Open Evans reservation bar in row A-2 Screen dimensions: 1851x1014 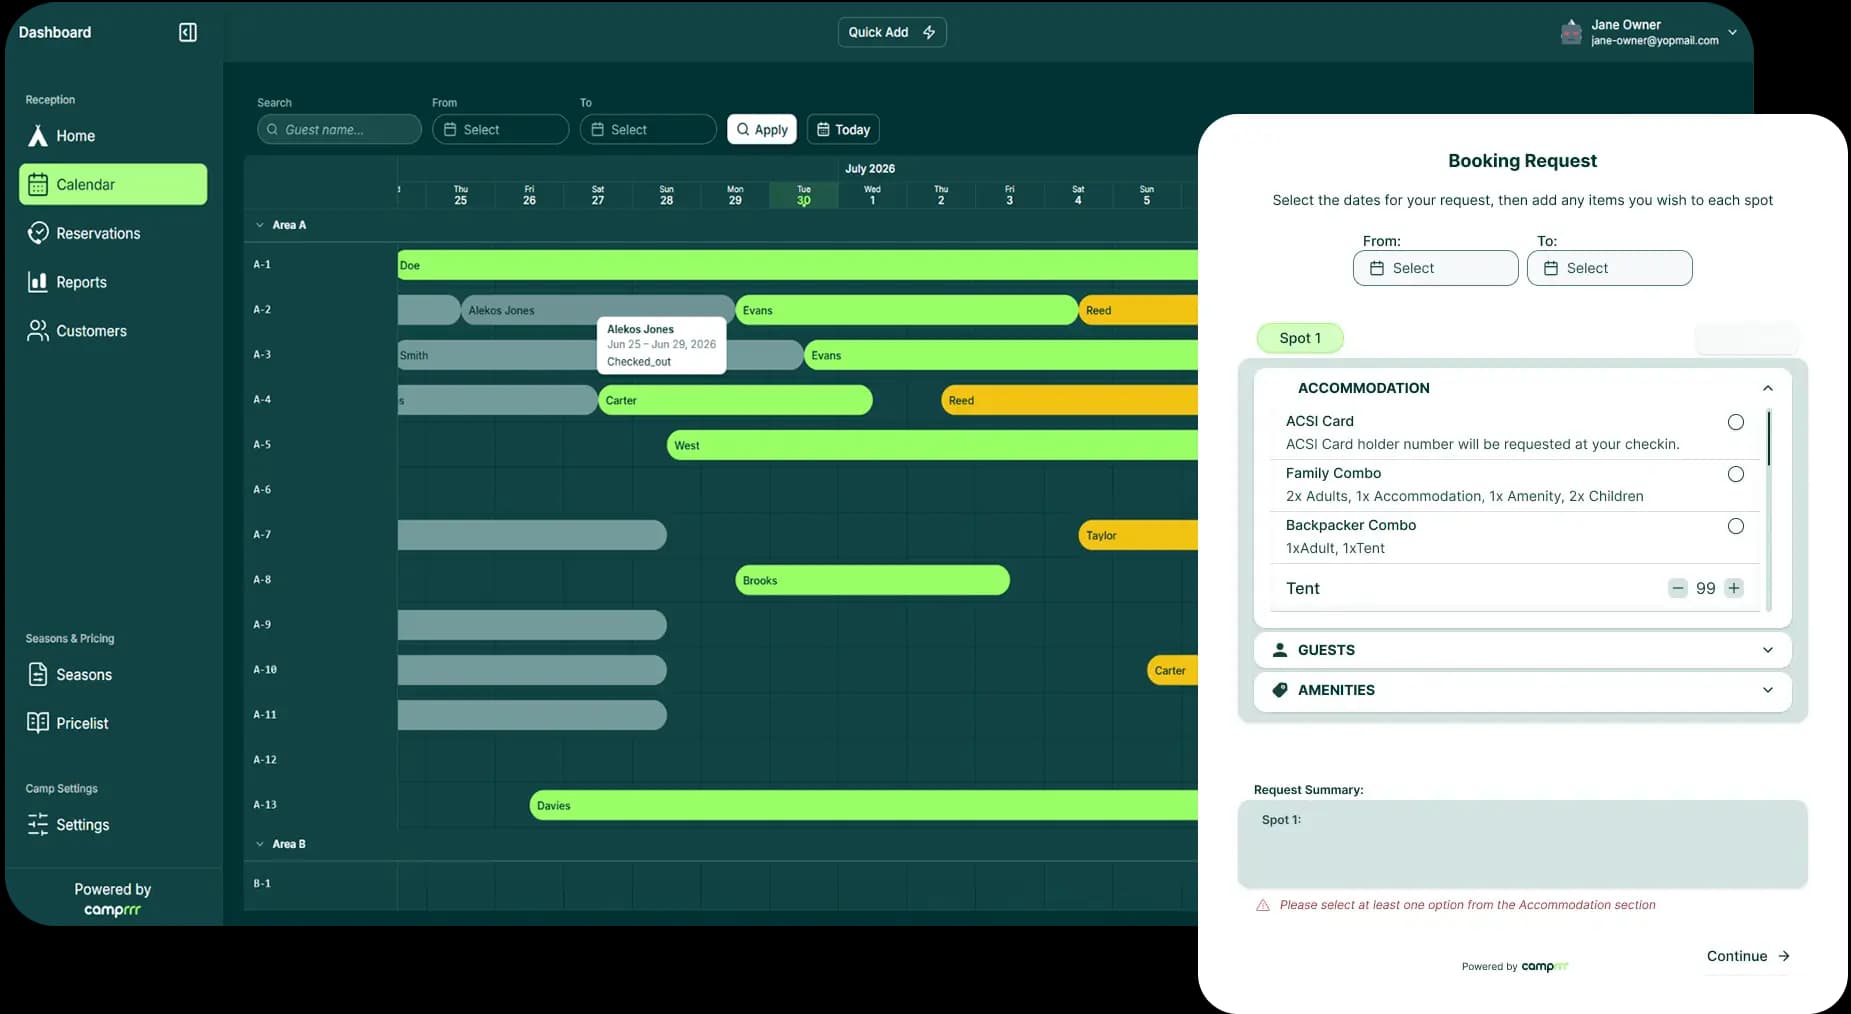click(x=907, y=310)
